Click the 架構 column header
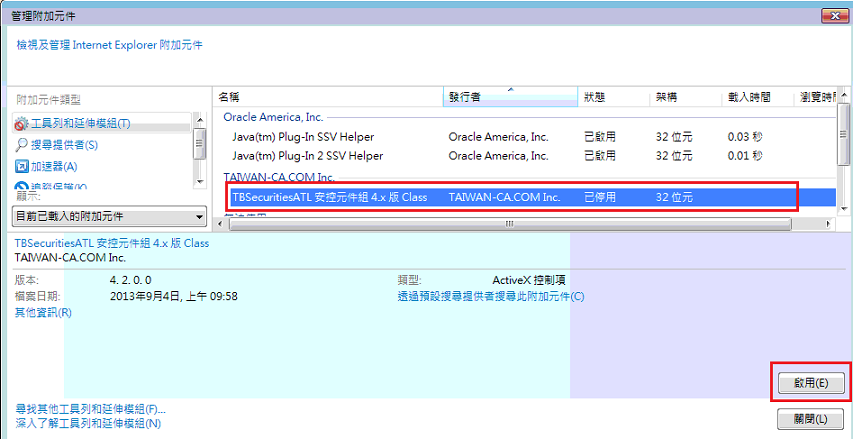The image size is (853, 439). pyautogui.click(x=684, y=97)
